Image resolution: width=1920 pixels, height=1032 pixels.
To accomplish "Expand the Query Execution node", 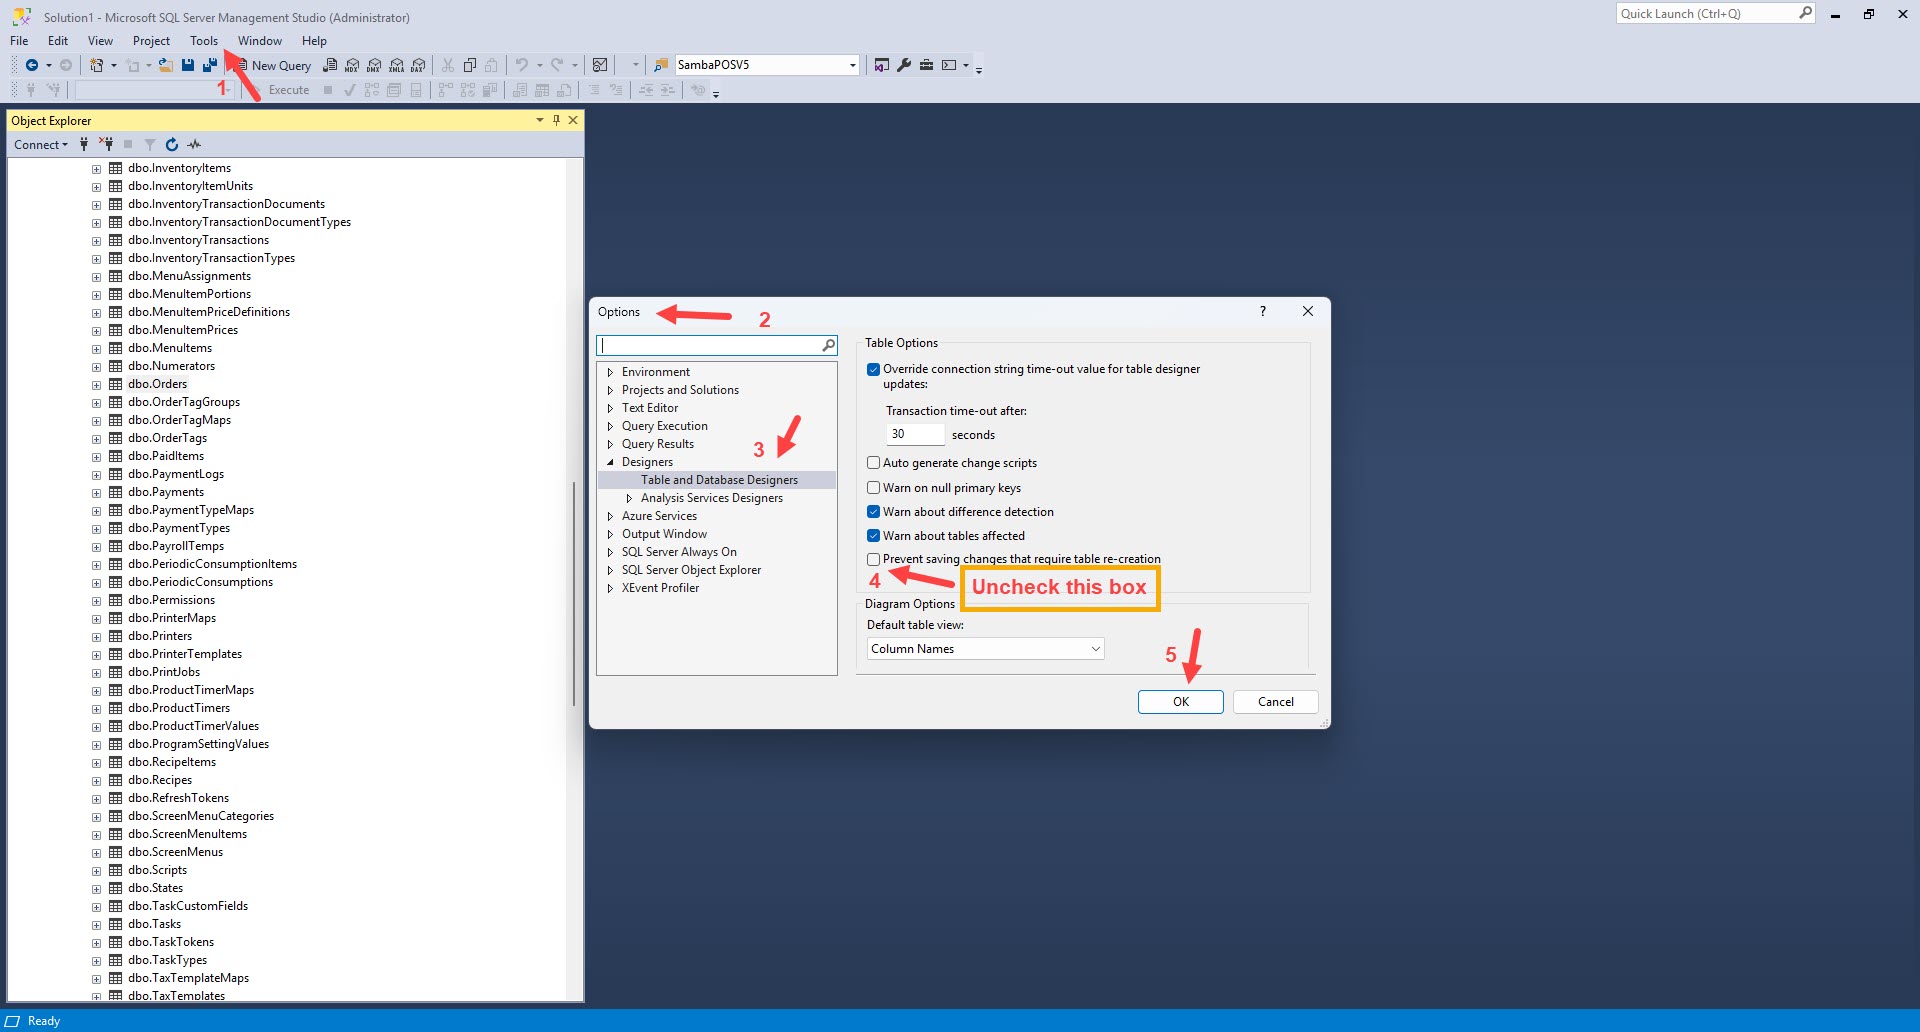I will point(610,426).
